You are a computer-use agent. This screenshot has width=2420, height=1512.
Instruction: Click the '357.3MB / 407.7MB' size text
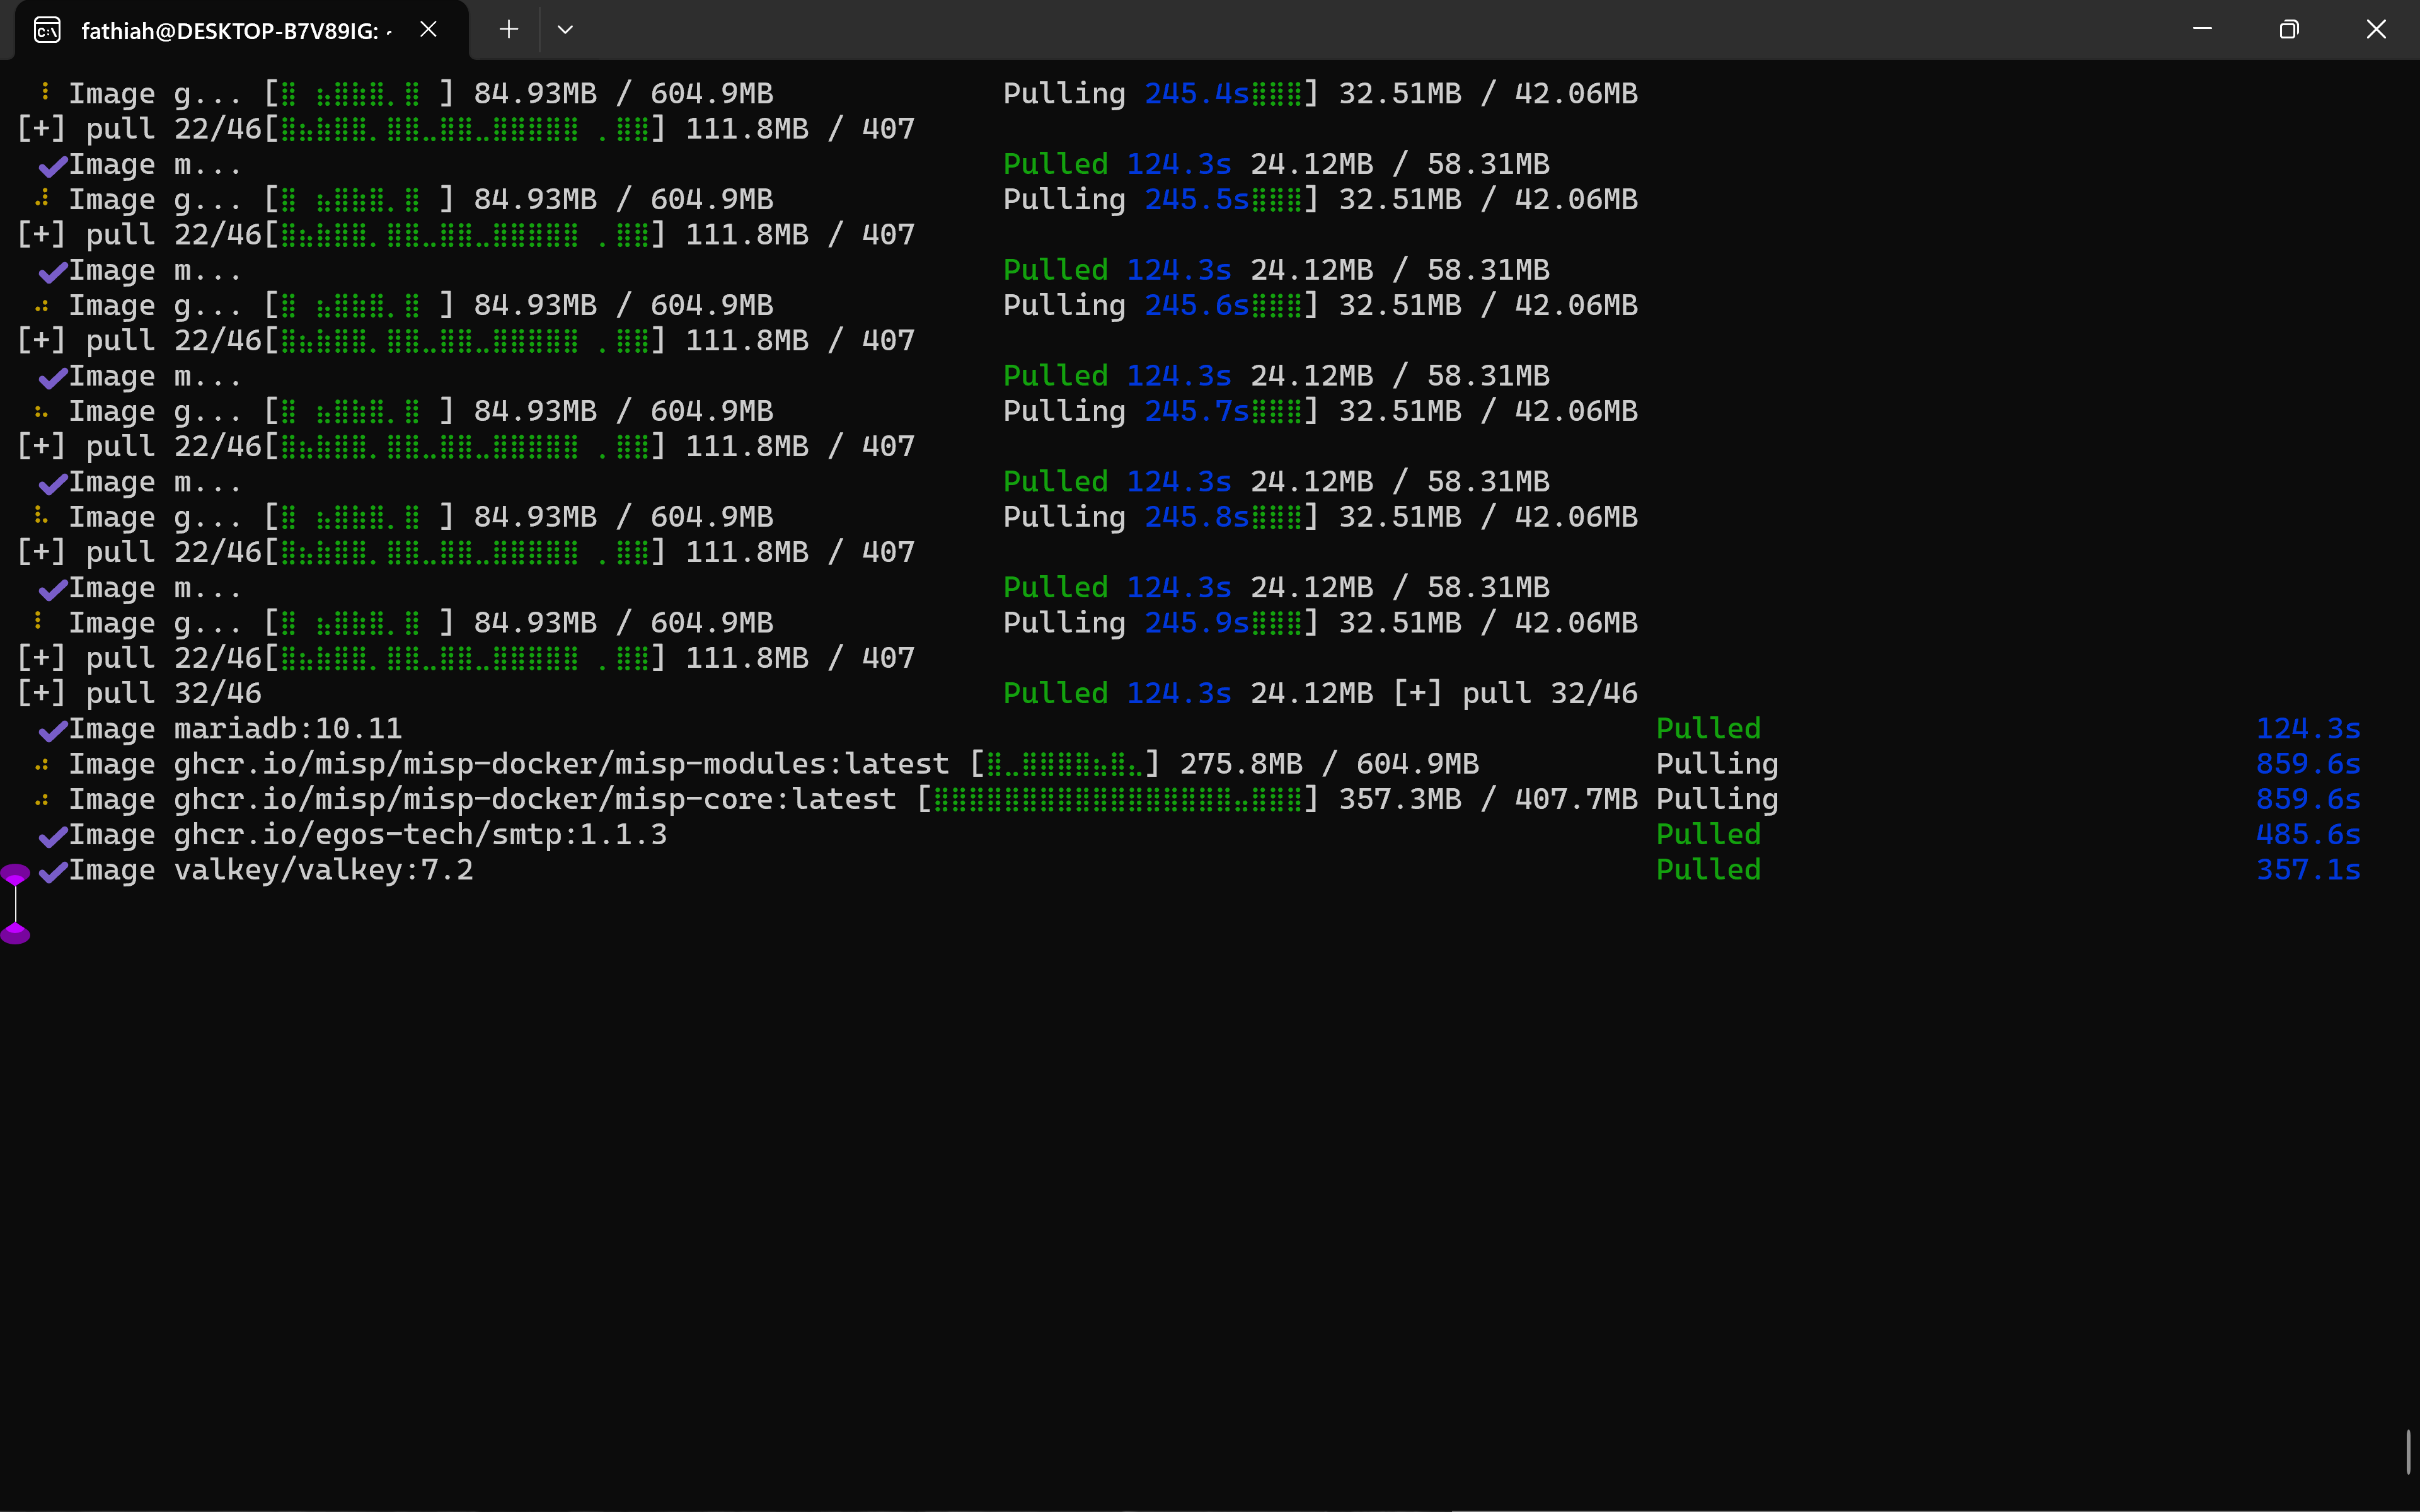1488,799
